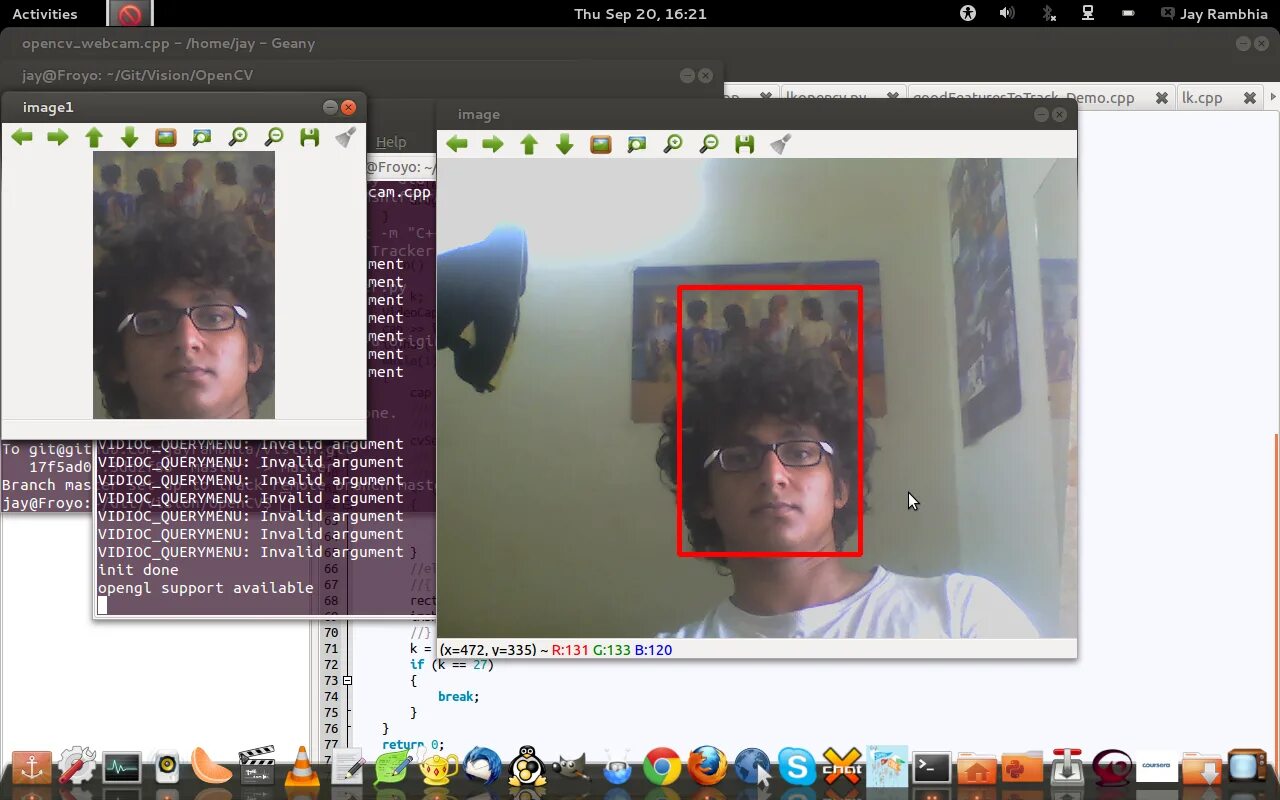Open the Activities overview
Screen dimensions: 1280x800
coord(45,14)
